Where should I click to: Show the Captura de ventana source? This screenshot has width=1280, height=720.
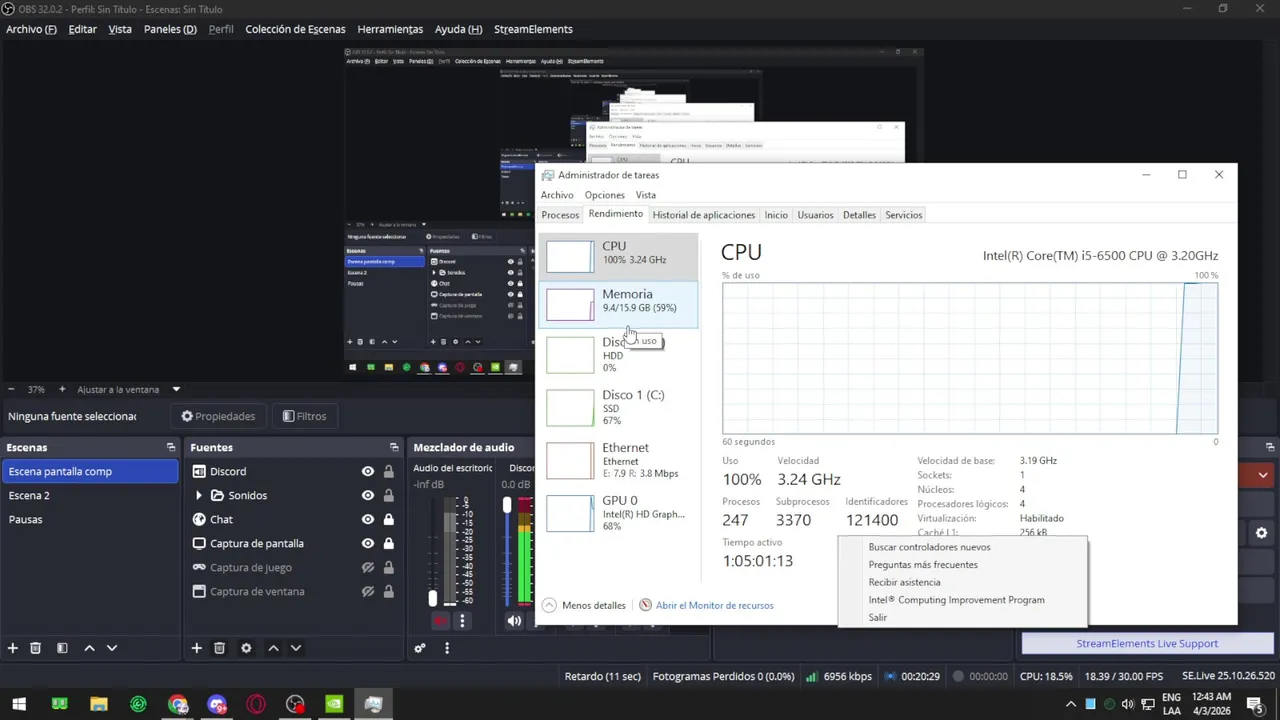tap(368, 591)
